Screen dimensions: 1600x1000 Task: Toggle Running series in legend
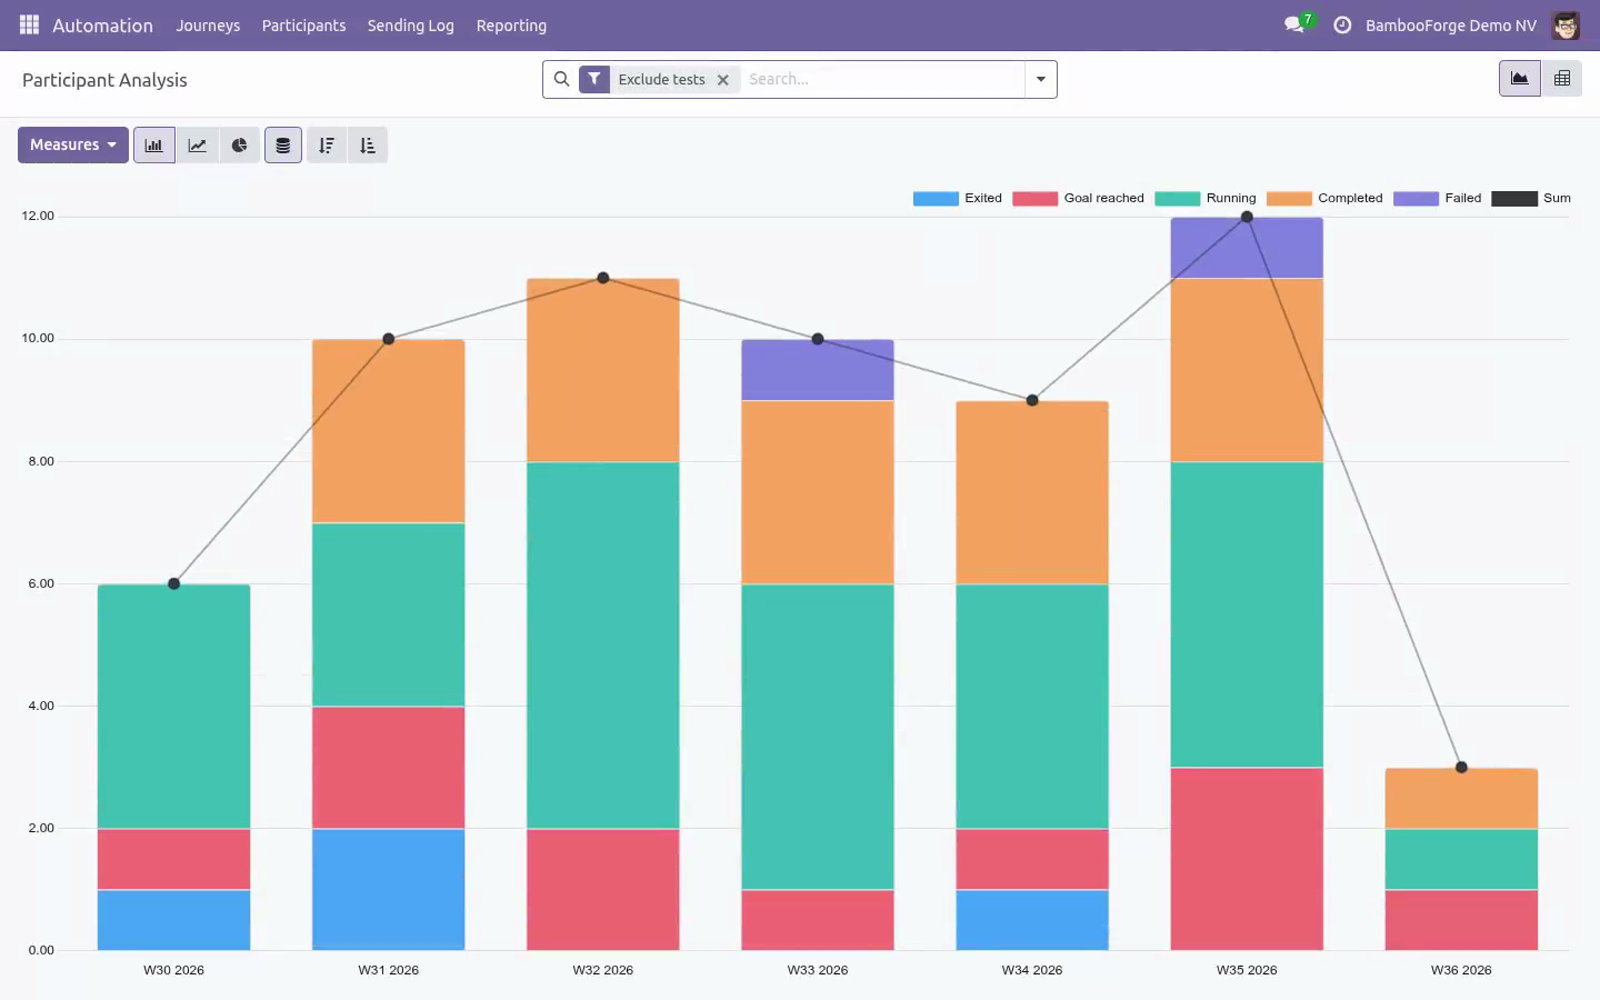point(1205,198)
